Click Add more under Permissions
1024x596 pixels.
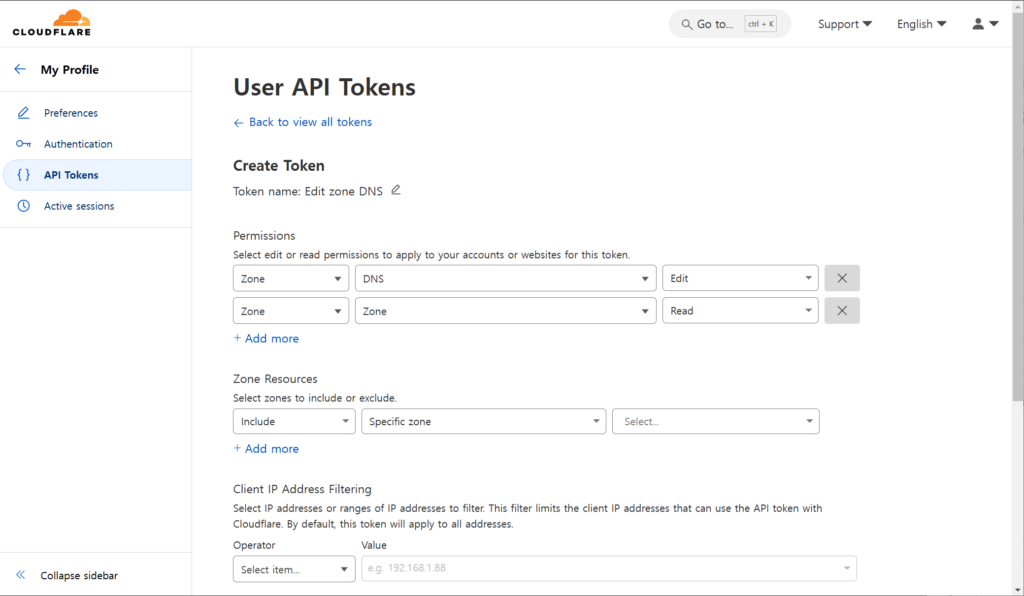click(x=266, y=339)
